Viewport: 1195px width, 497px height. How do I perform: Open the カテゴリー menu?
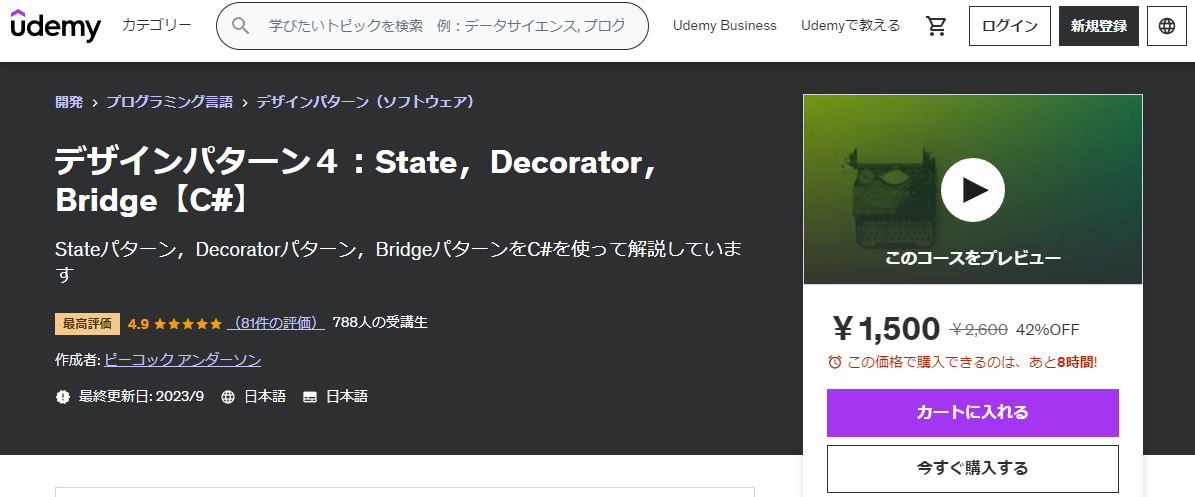(x=157, y=25)
